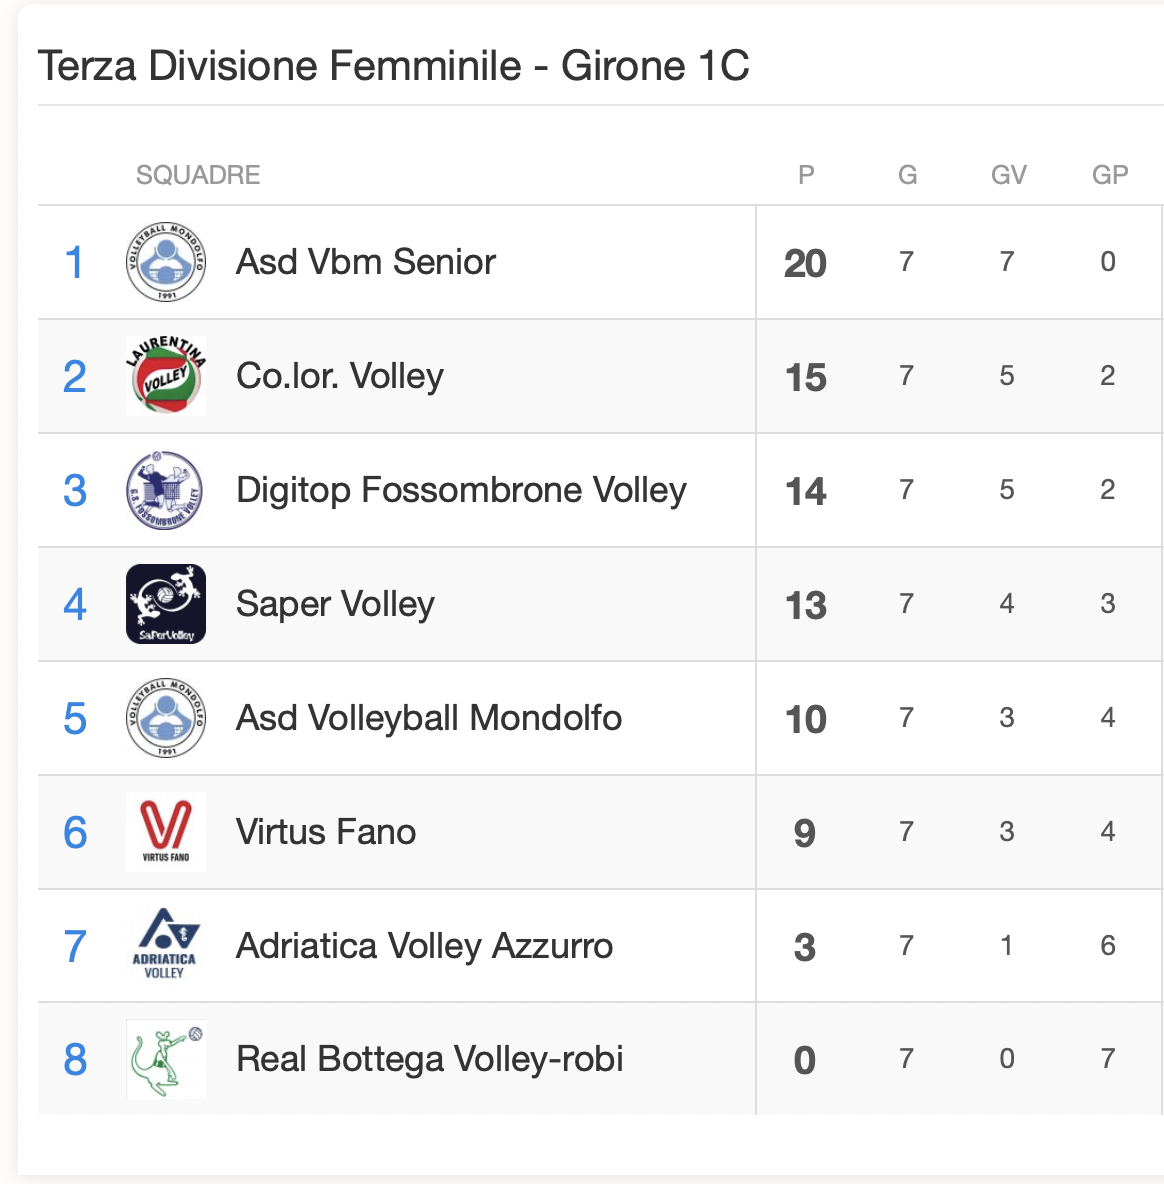1164x1184 pixels.
Task: Click the Virtus Fano team name
Action: point(325,832)
